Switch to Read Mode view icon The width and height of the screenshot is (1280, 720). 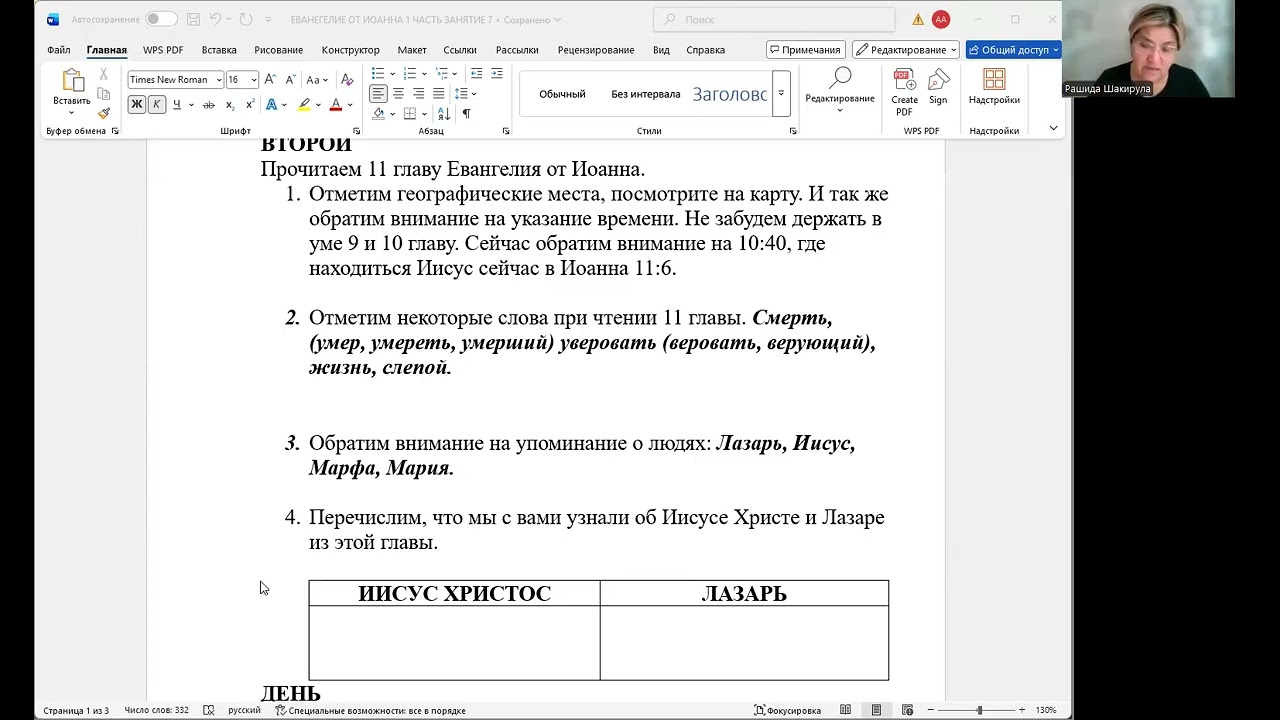click(845, 710)
